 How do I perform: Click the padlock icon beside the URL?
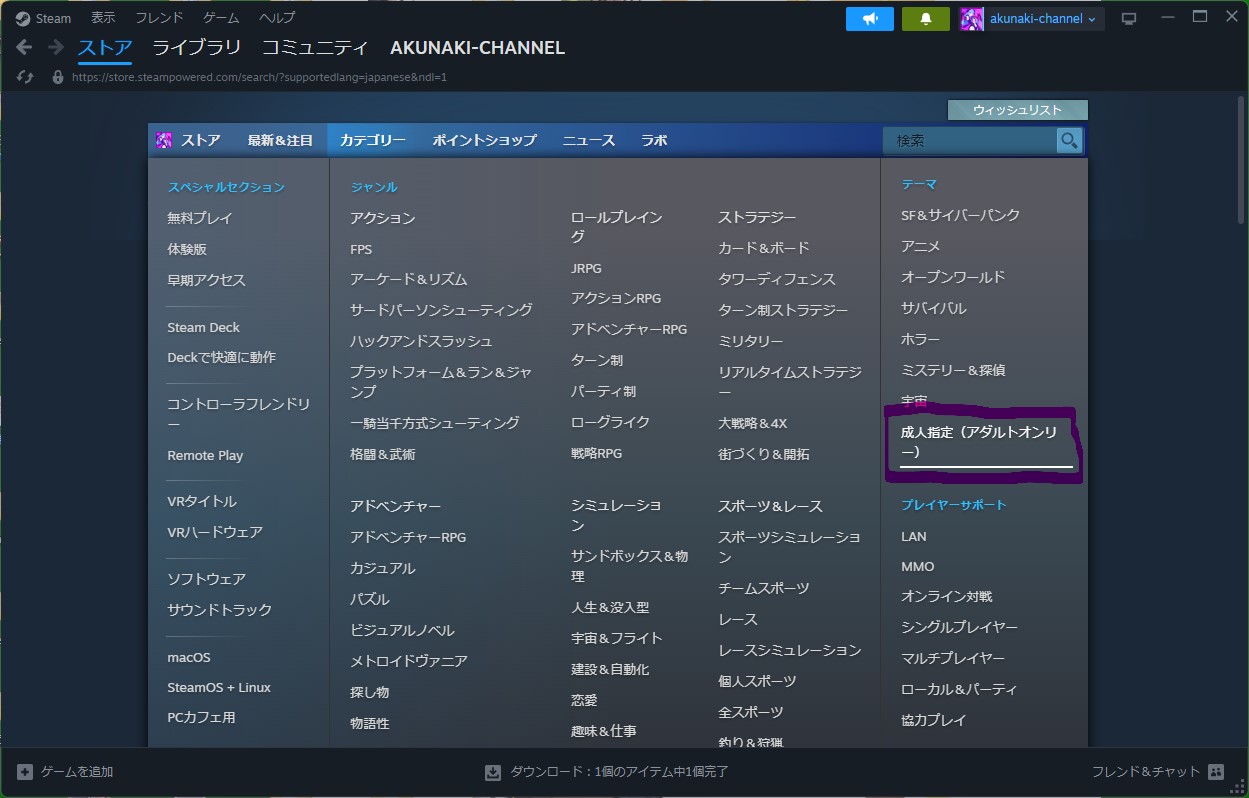58,77
